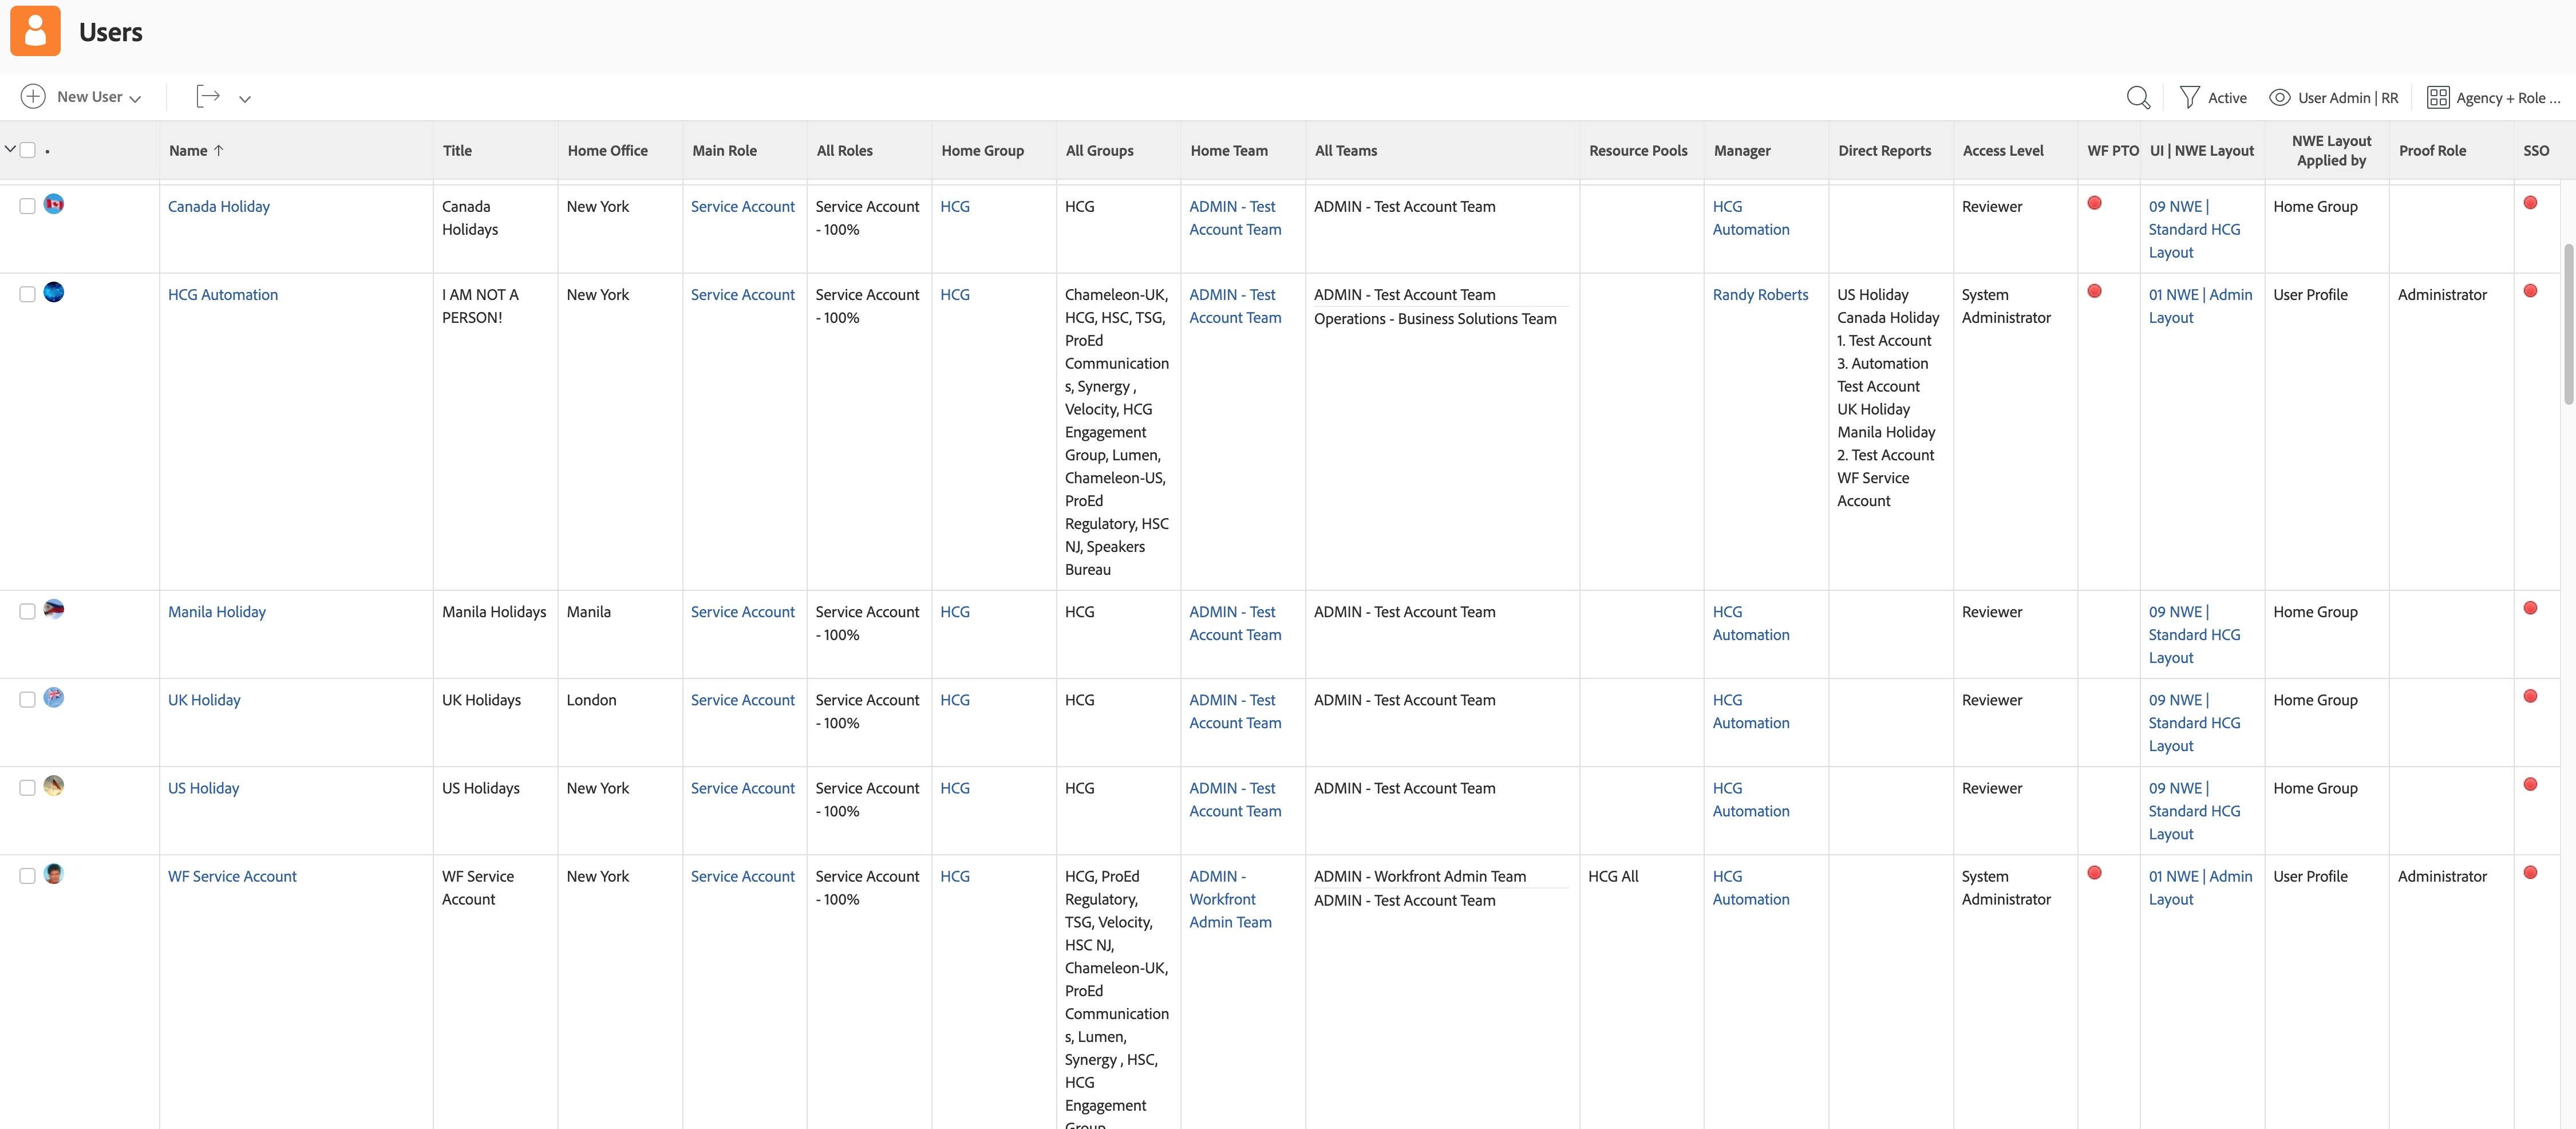
Task: Toggle the select-all checkbox in header
Action: tap(28, 150)
